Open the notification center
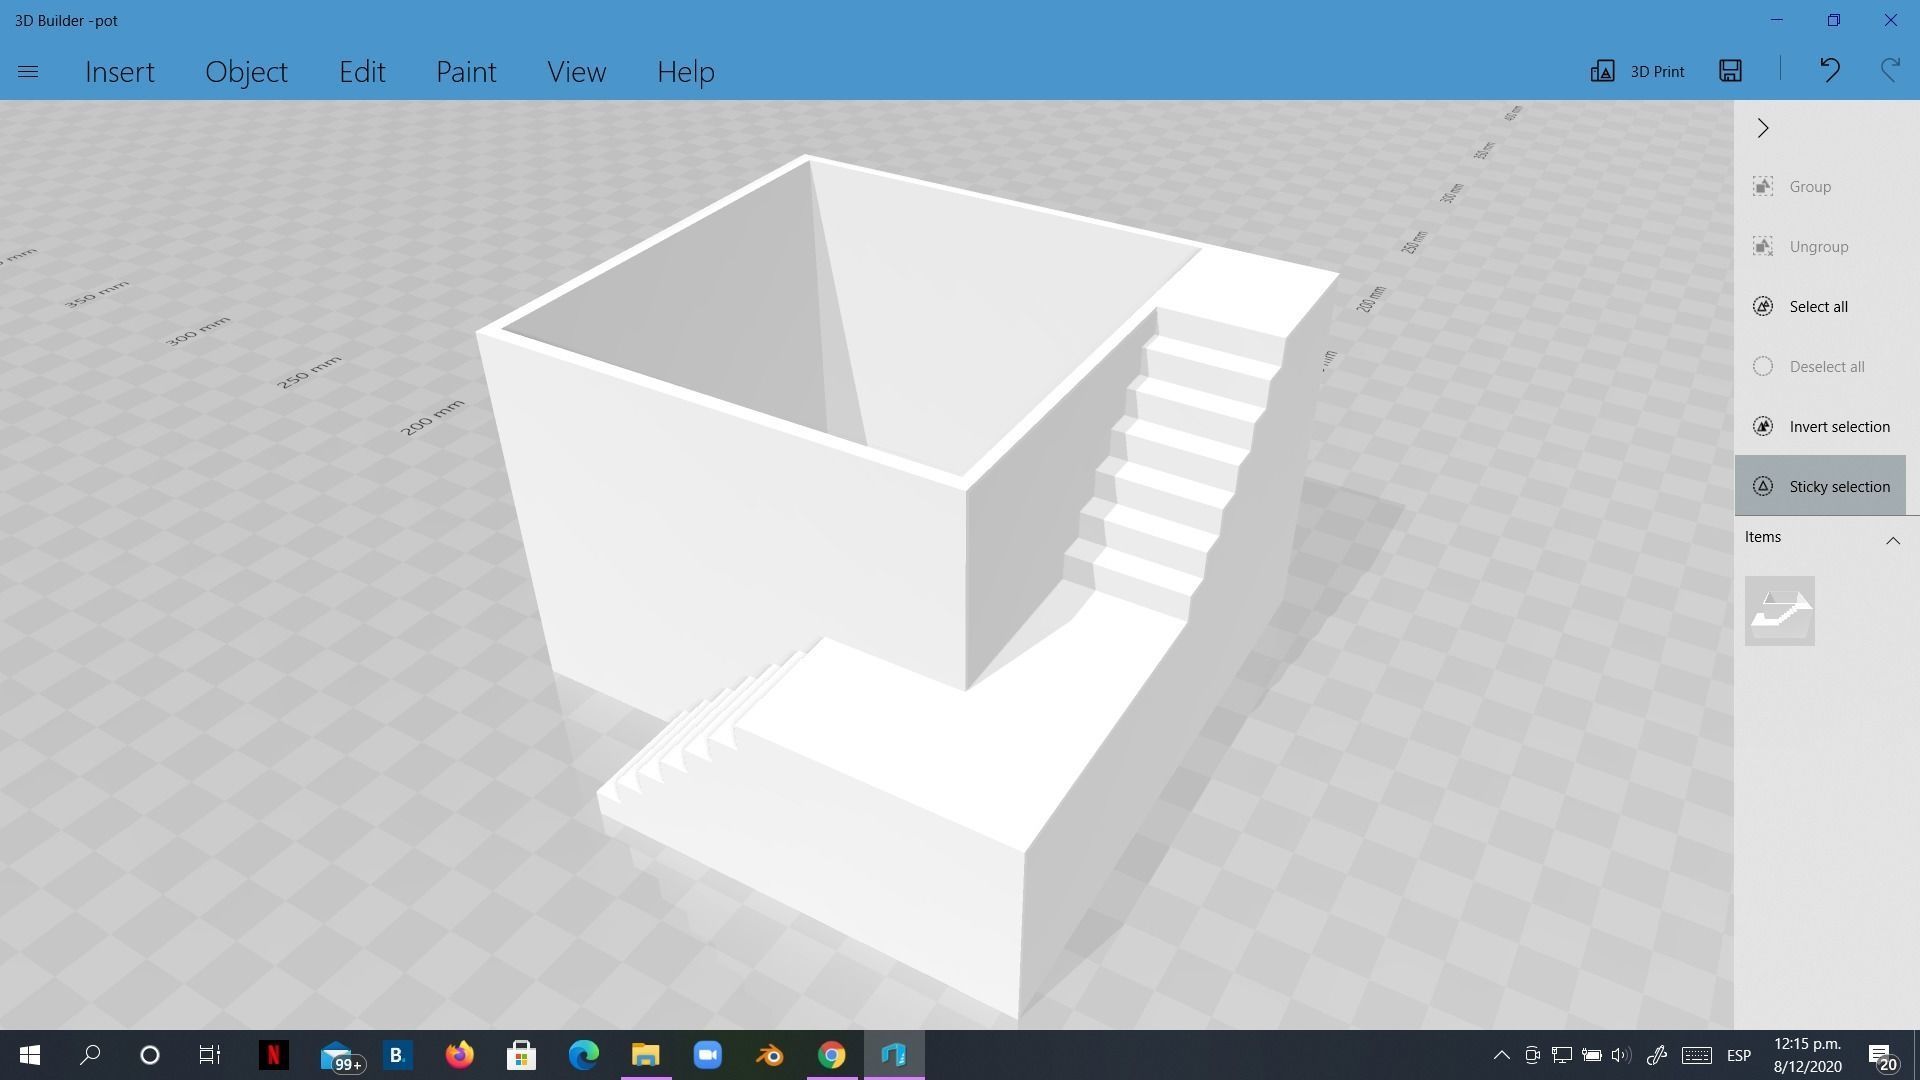1920x1080 pixels. pyautogui.click(x=1881, y=1056)
